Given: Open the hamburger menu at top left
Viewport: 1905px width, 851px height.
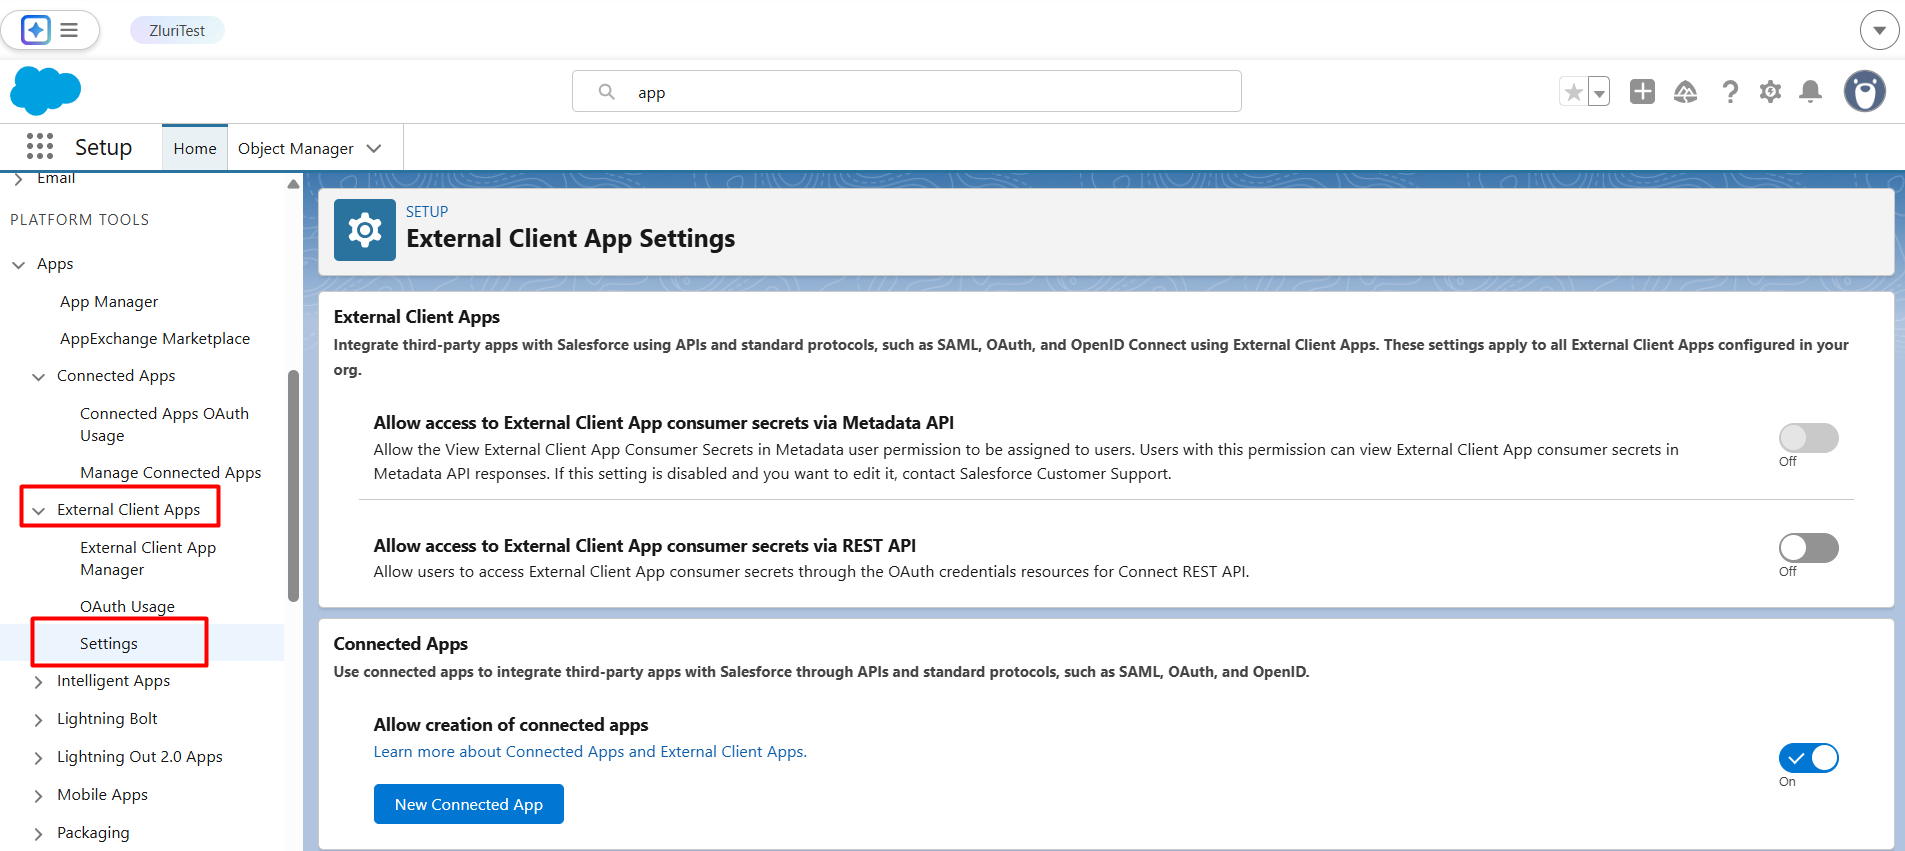Looking at the screenshot, I should (69, 30).
